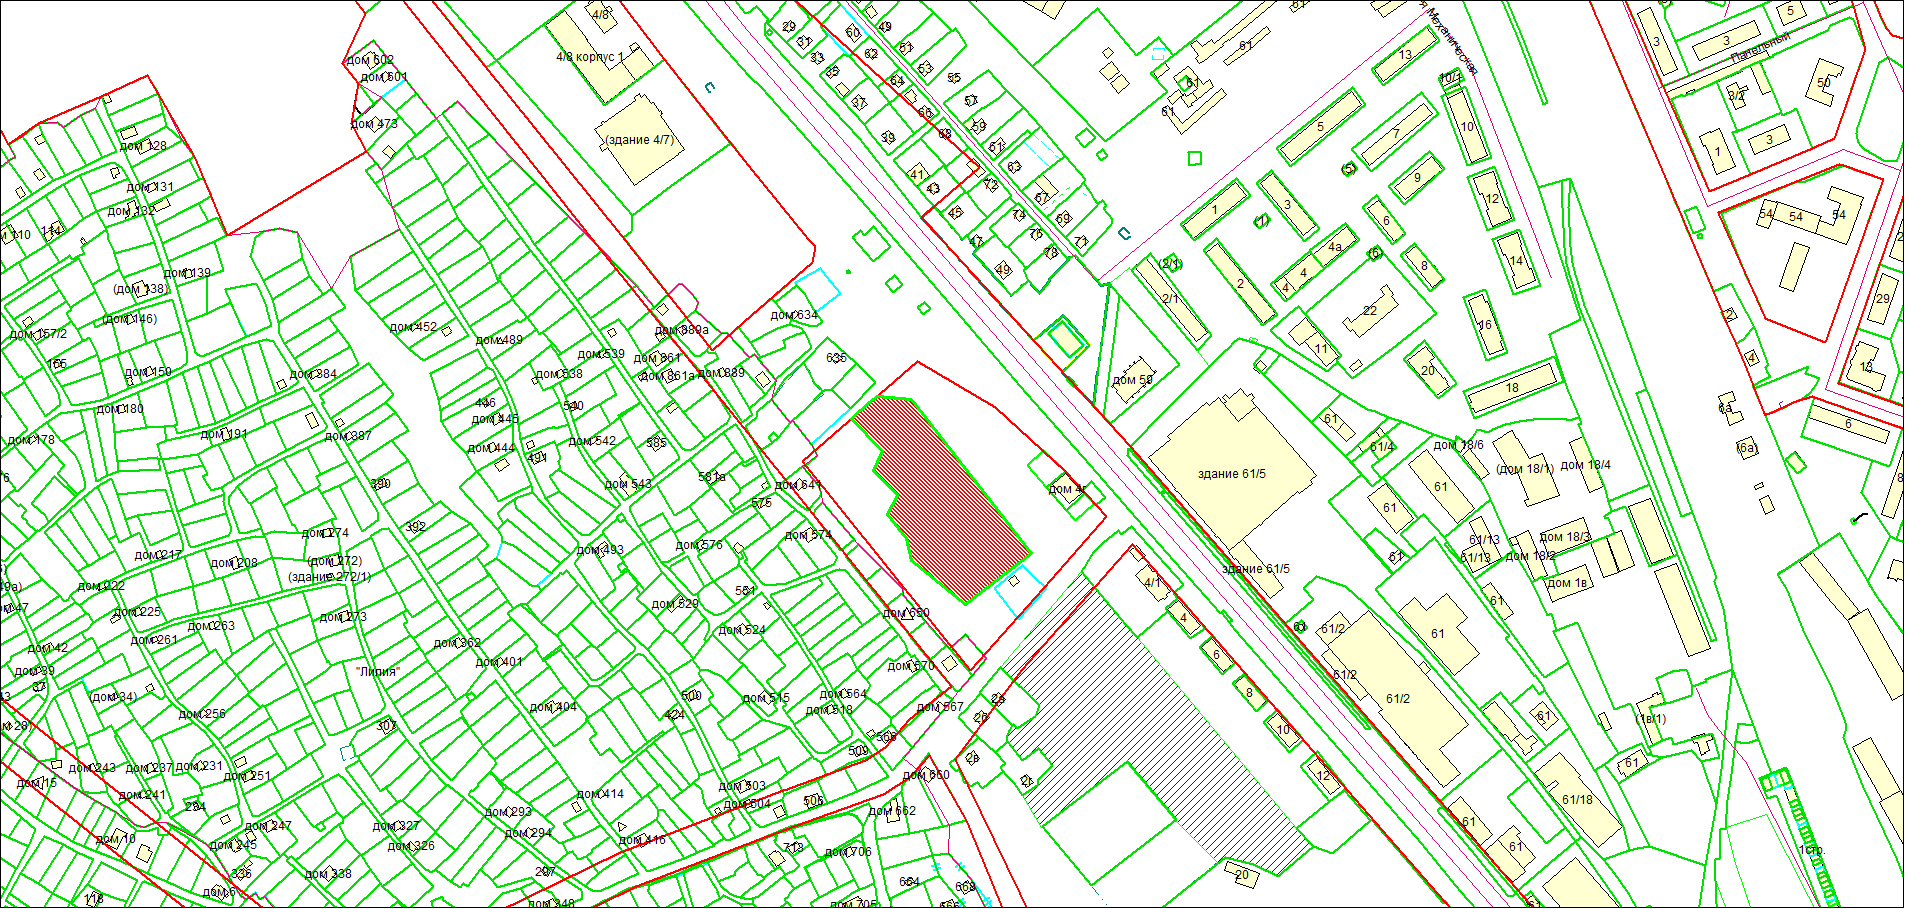Click the (здание 272/1) label
Screen dimensions: 1905x909
click(329, 577)
